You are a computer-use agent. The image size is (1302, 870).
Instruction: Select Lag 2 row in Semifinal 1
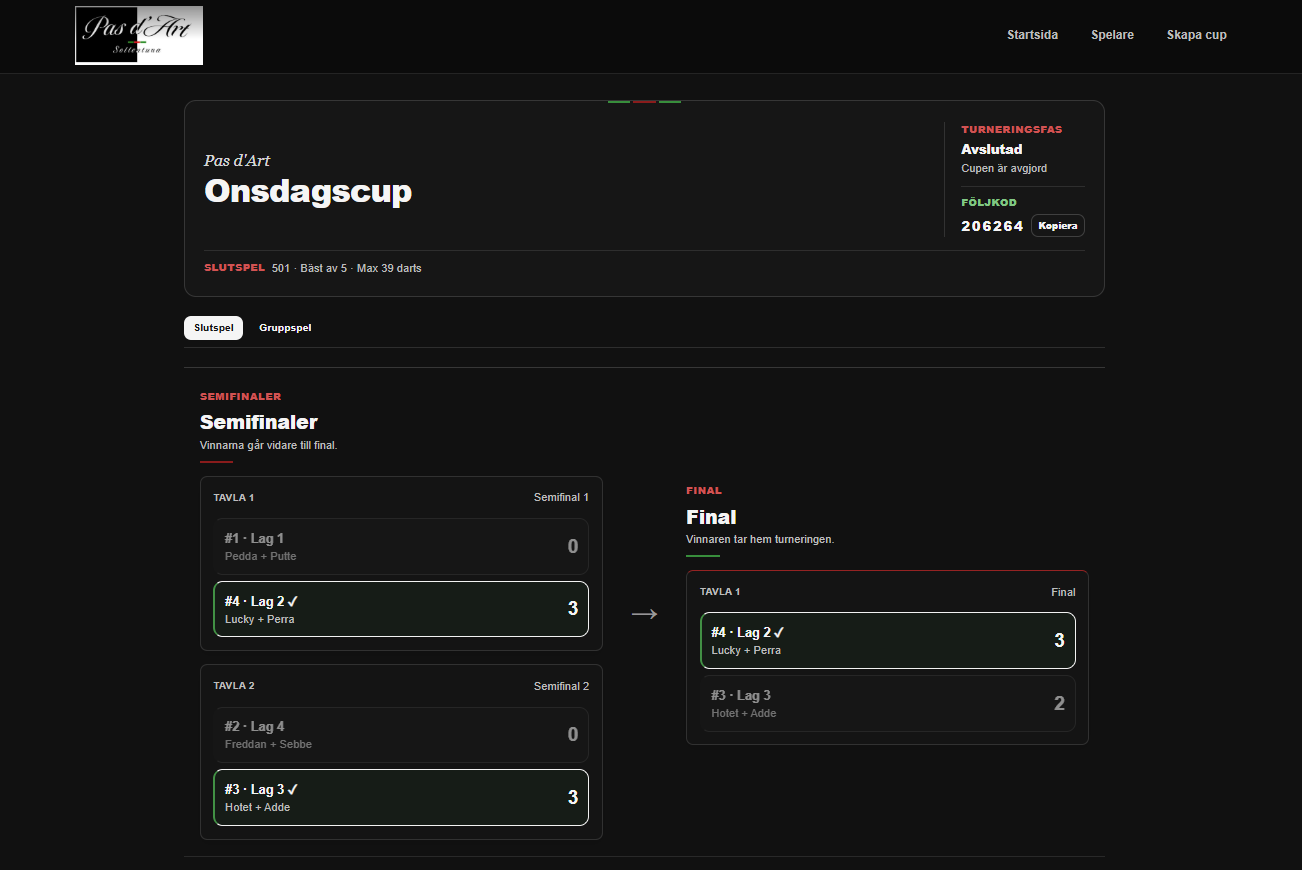(x=401, y=609)
